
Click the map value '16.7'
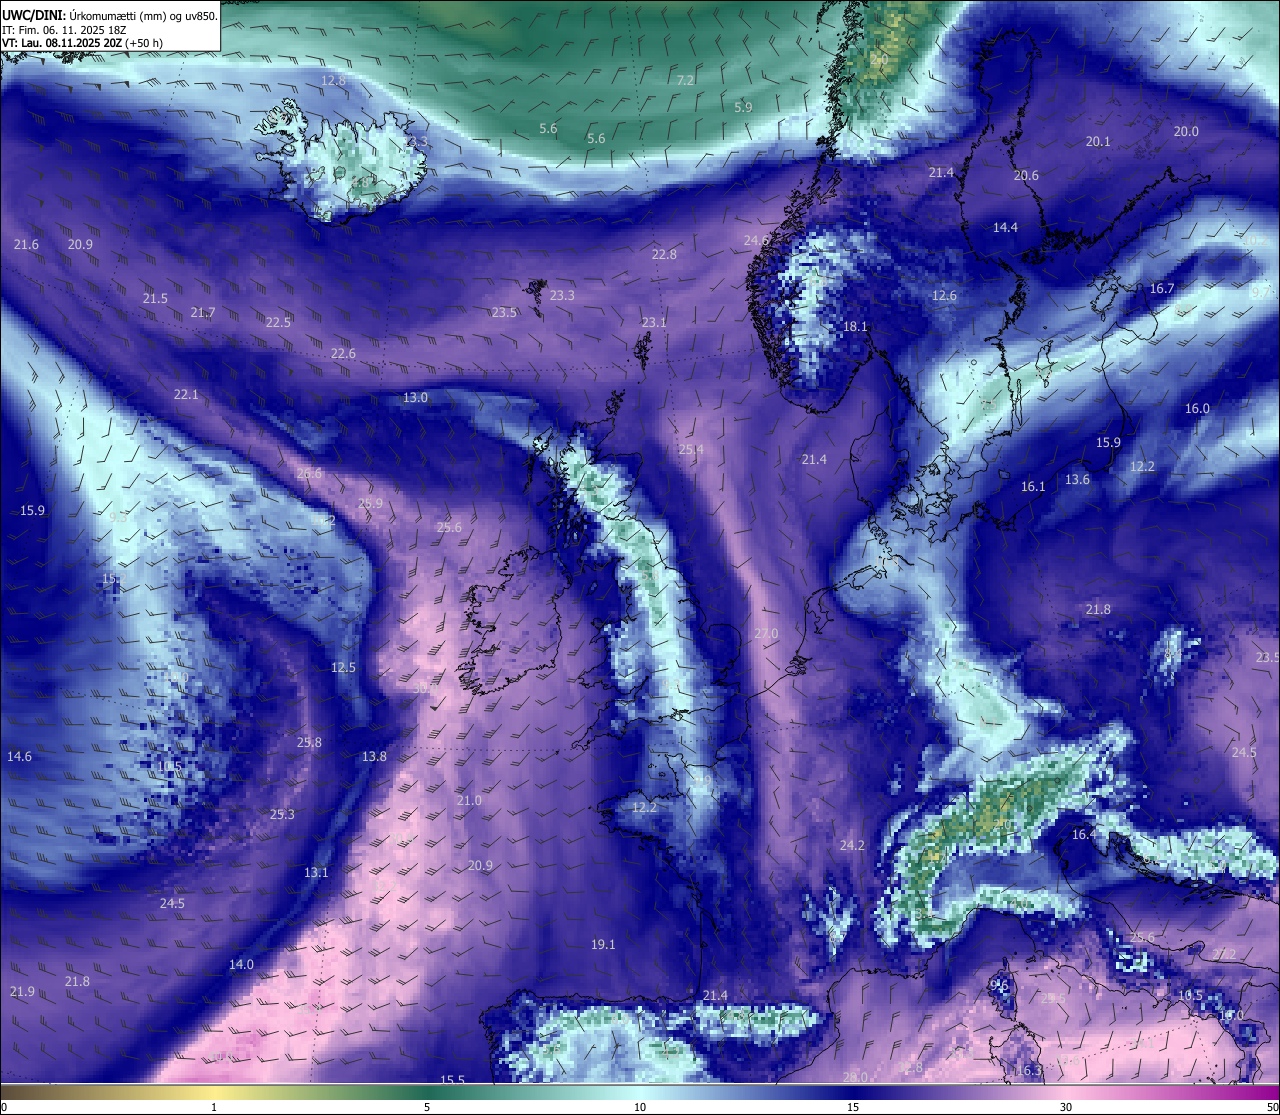click(1161, 288)
